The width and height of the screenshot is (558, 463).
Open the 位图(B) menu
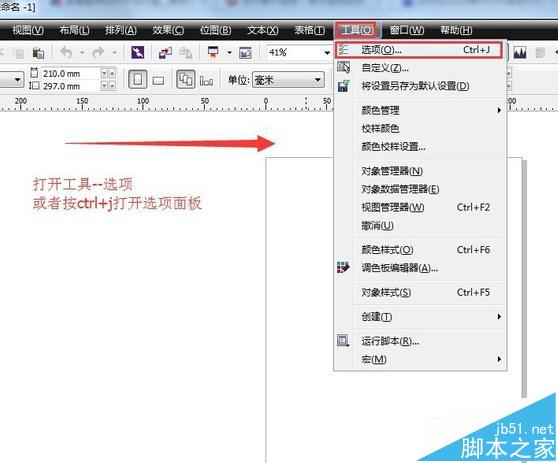[215, 30]
